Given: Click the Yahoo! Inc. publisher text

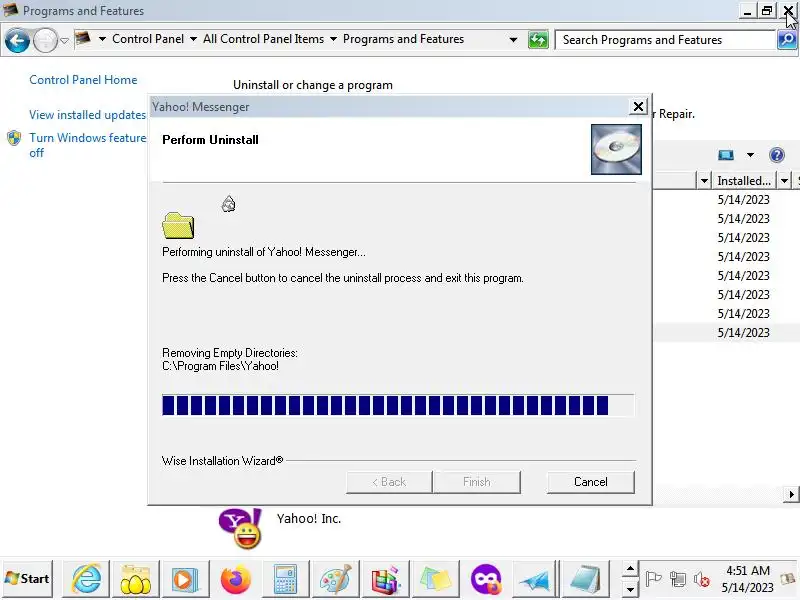Looking at the screenshot, I should (x=309, y=518).
